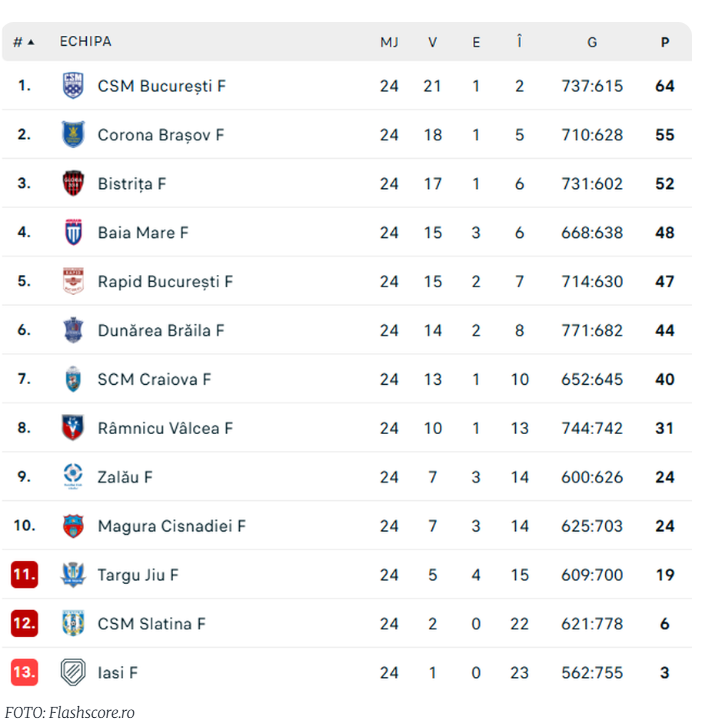Sort standings by G goals column
Image resolution: width=726 pixels, height=728 pixels.
click(592, 42)
